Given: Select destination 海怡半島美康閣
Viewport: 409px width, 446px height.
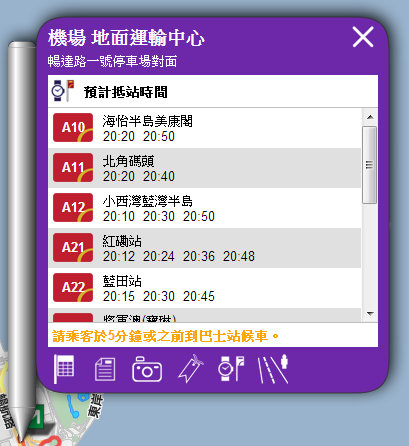Looking at the screenshot, I should pos(147,121).
